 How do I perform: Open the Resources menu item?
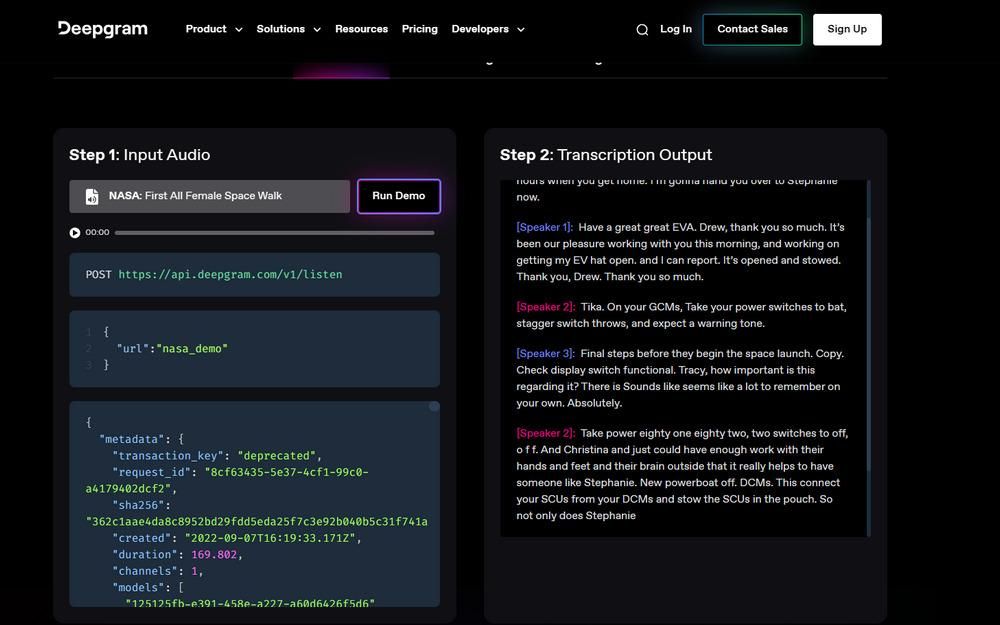point(362,29)
